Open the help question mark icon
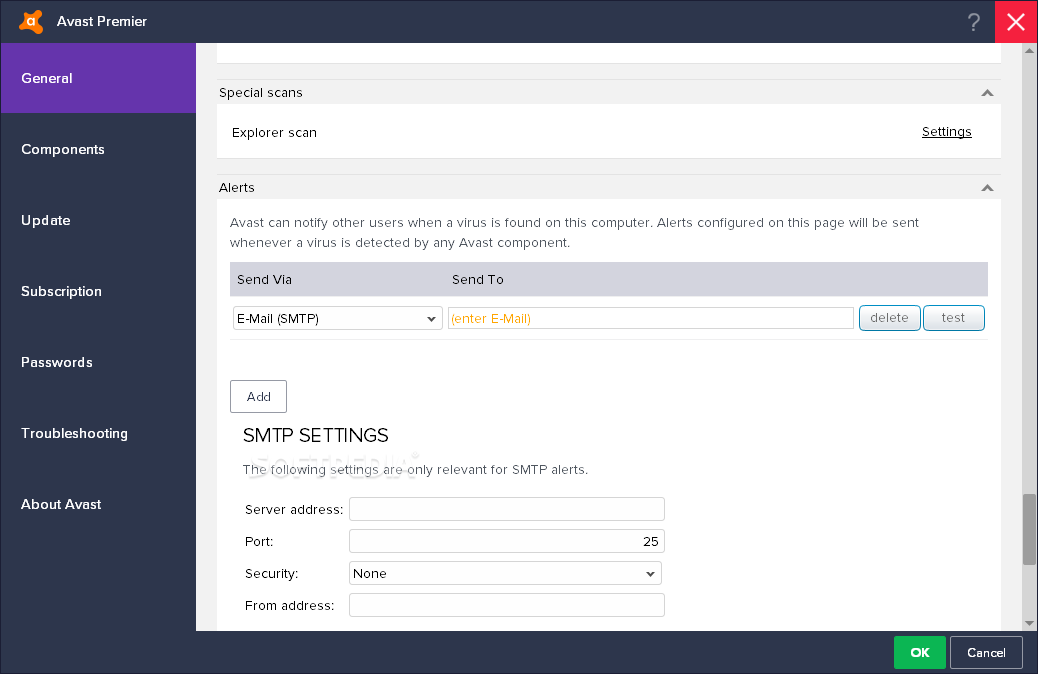The width and height of the screenshot is (1038, 674). [974, 22]
